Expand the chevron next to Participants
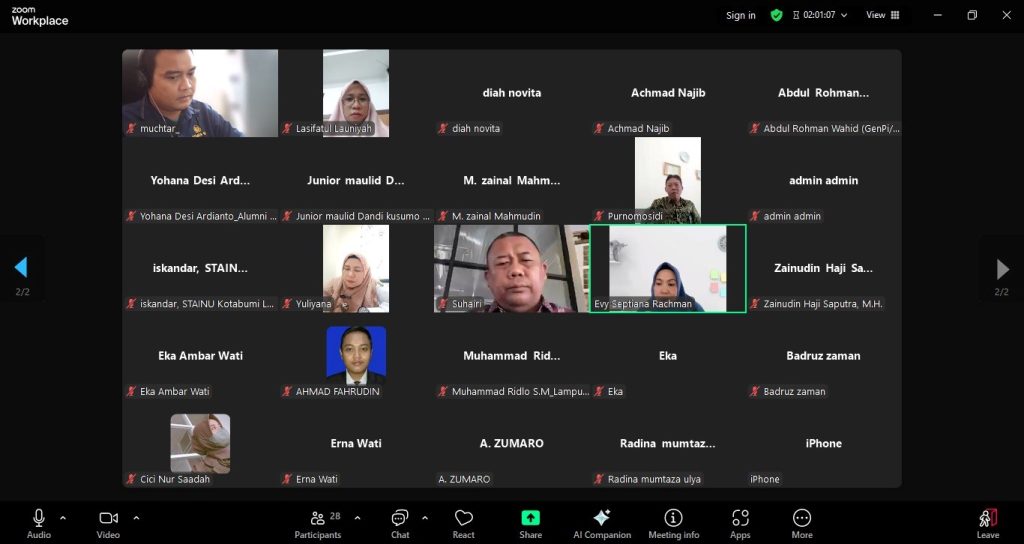This screenshot has height=544, width=1024. coord(357,518)
